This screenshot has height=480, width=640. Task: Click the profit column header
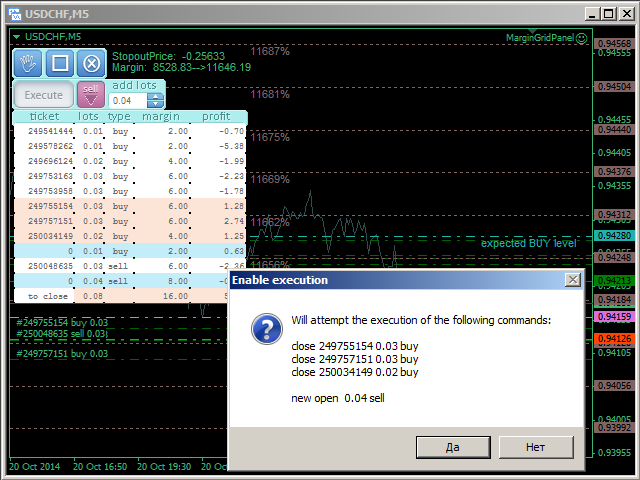[x=216, y=117]
